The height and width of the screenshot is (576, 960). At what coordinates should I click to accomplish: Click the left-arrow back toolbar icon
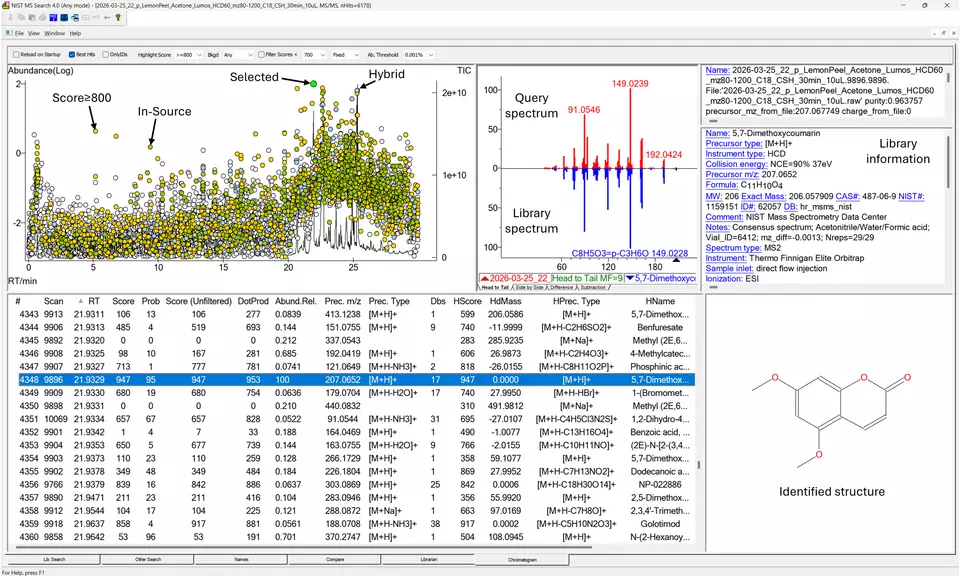point(107,18)
